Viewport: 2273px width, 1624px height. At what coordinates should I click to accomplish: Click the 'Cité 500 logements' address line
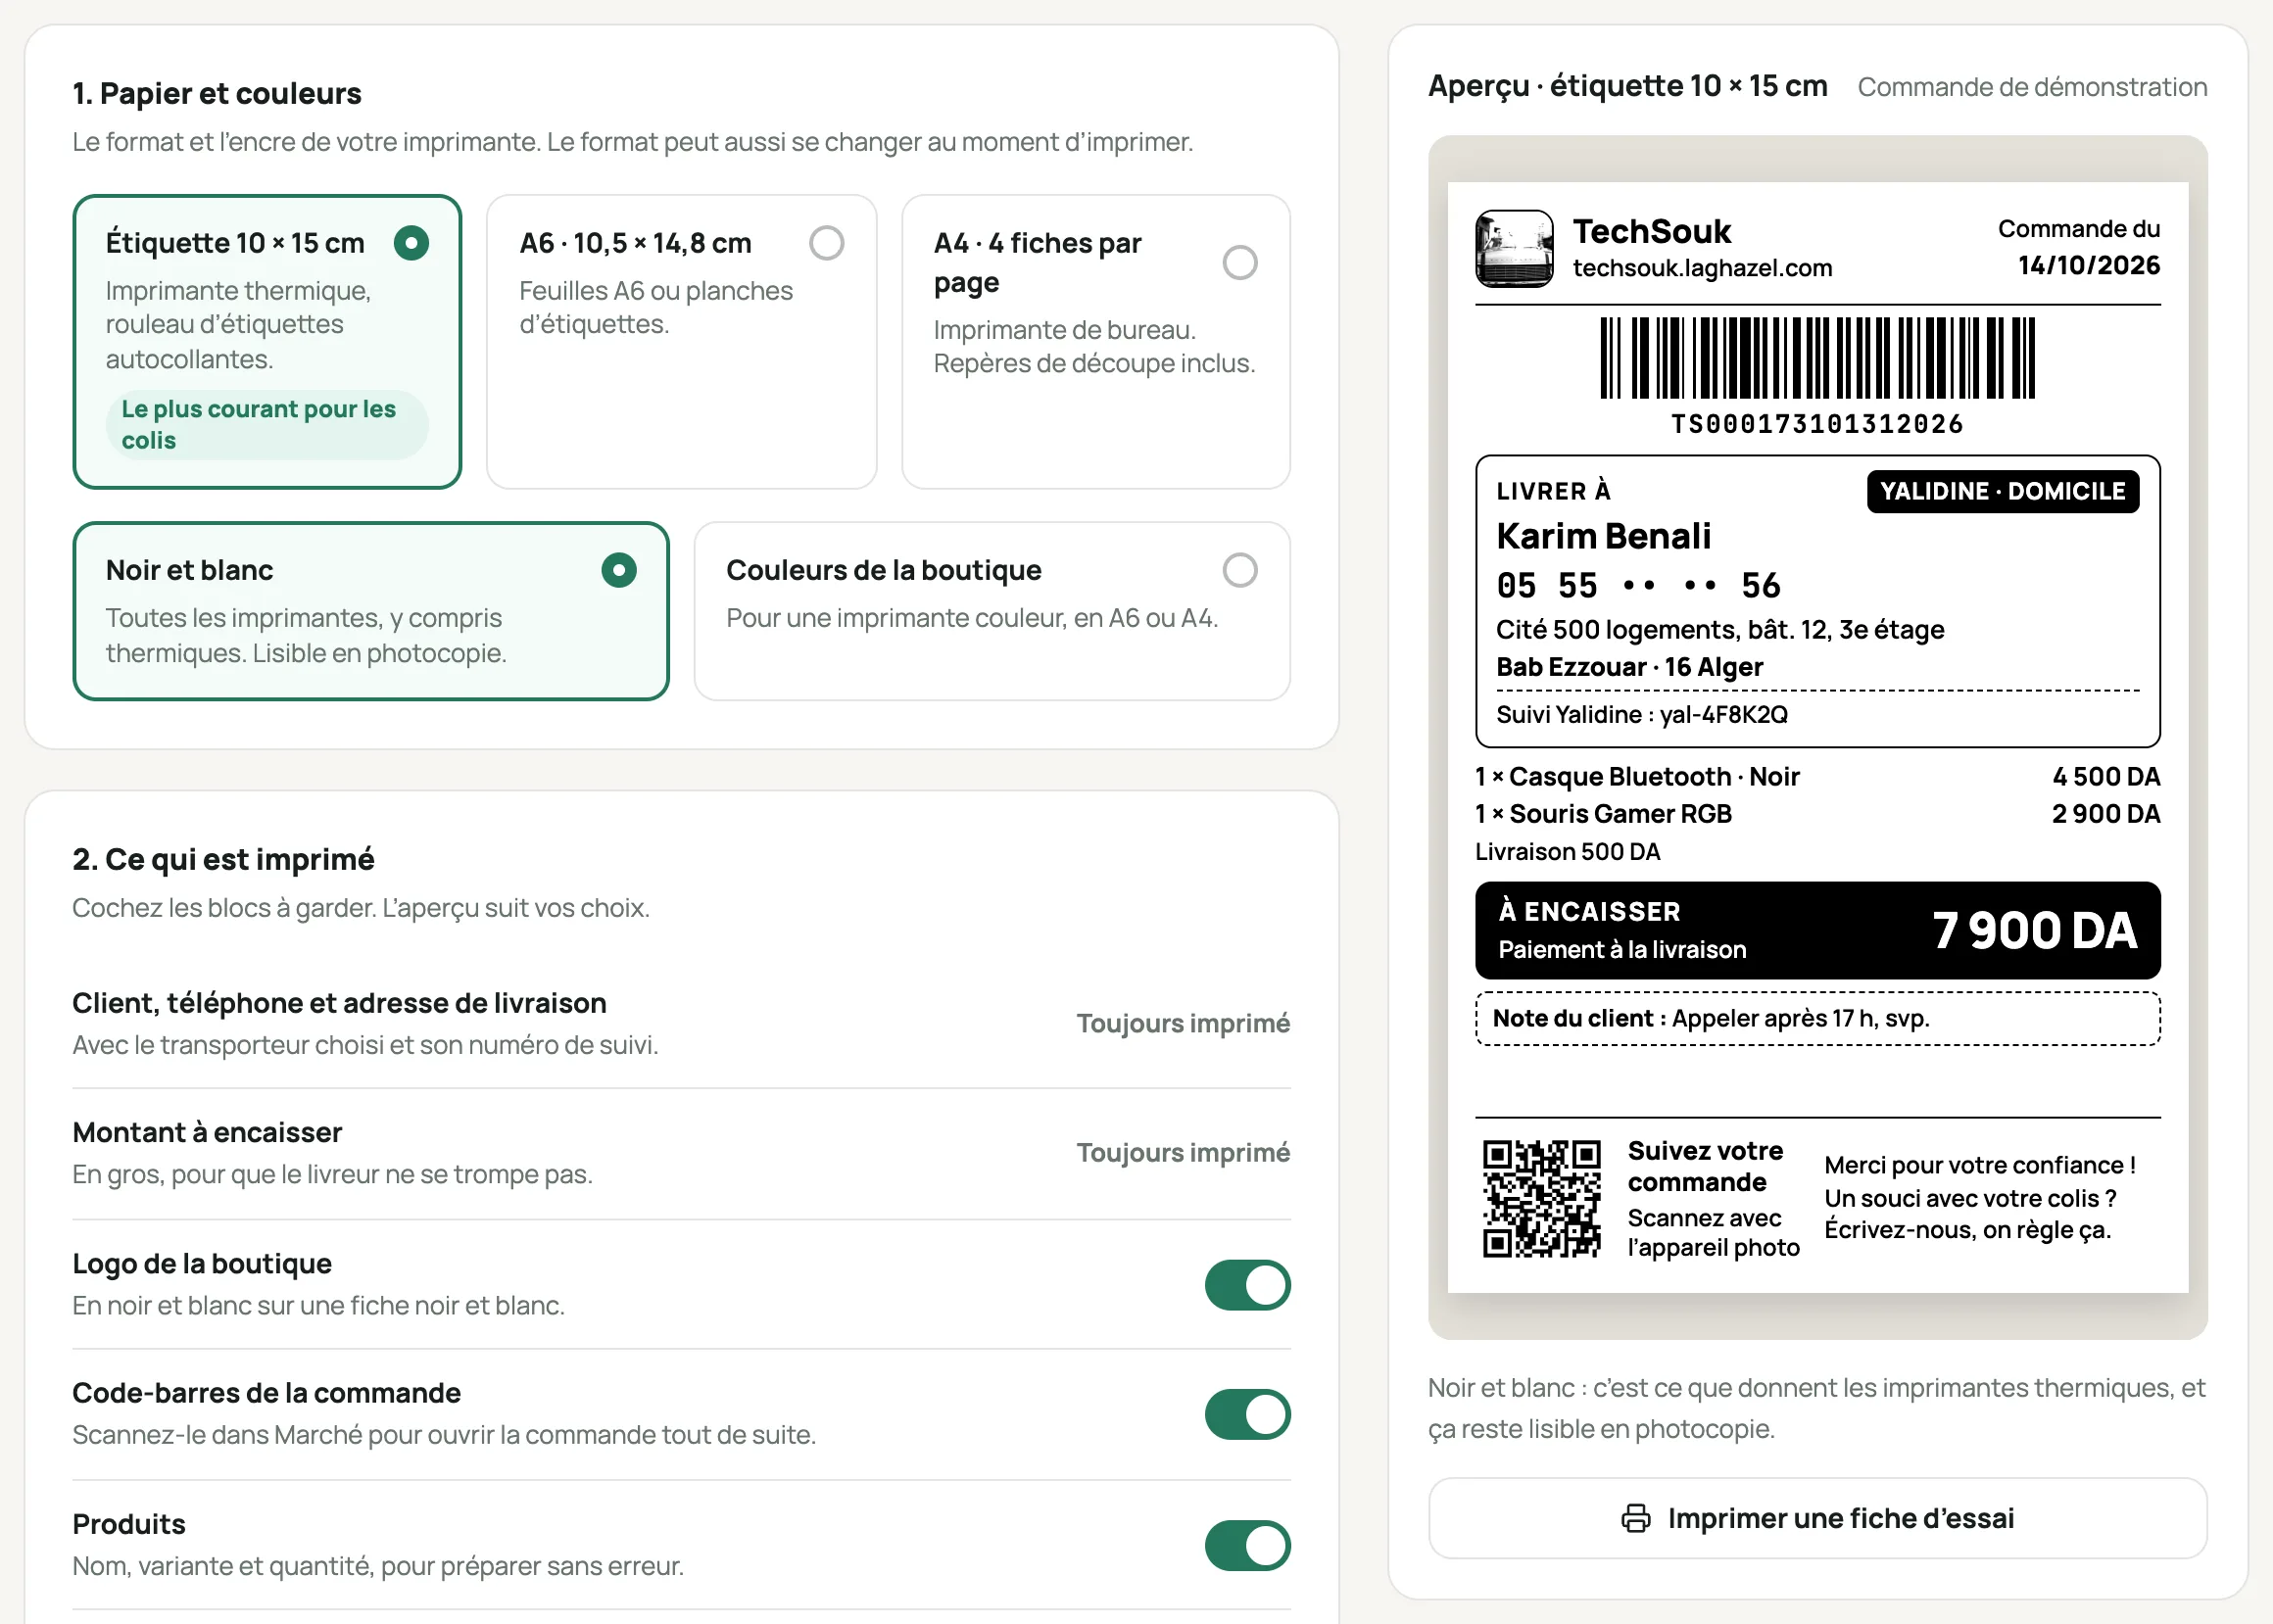[x=1720, y=629]
